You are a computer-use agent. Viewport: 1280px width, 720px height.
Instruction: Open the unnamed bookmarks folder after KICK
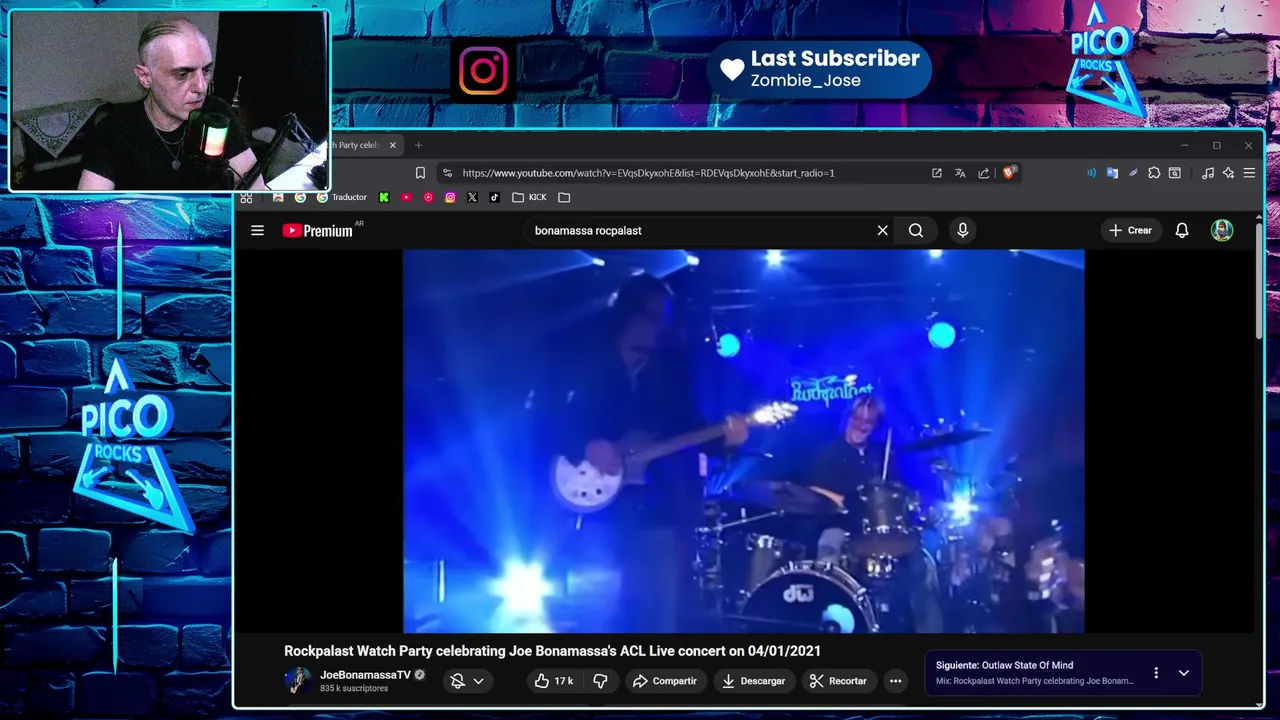click(x=564, y=197)
